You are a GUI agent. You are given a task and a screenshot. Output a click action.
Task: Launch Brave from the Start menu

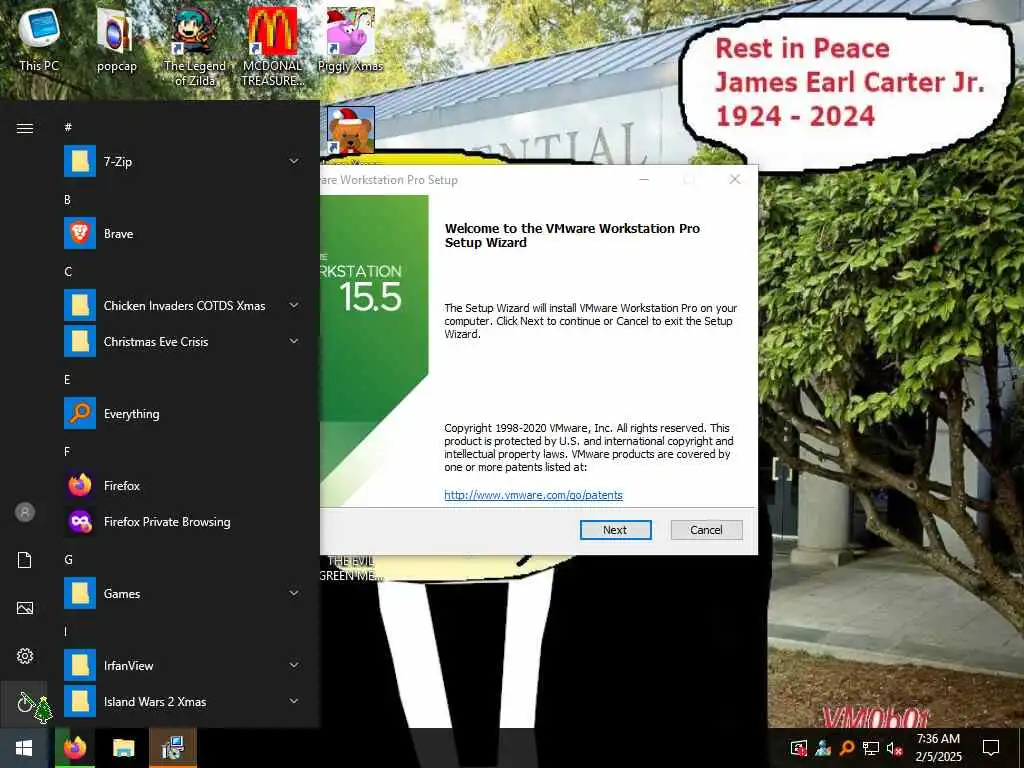pyautogui.click(x=182, y=233)
